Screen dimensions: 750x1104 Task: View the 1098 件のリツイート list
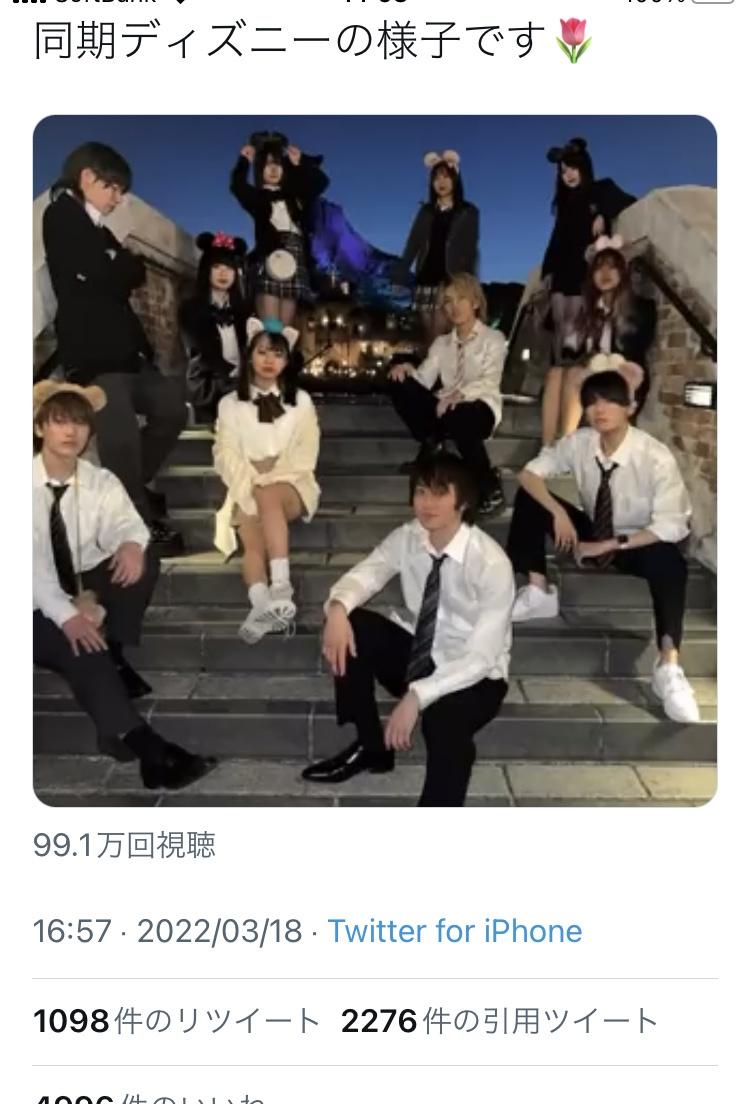[177, 1021]
